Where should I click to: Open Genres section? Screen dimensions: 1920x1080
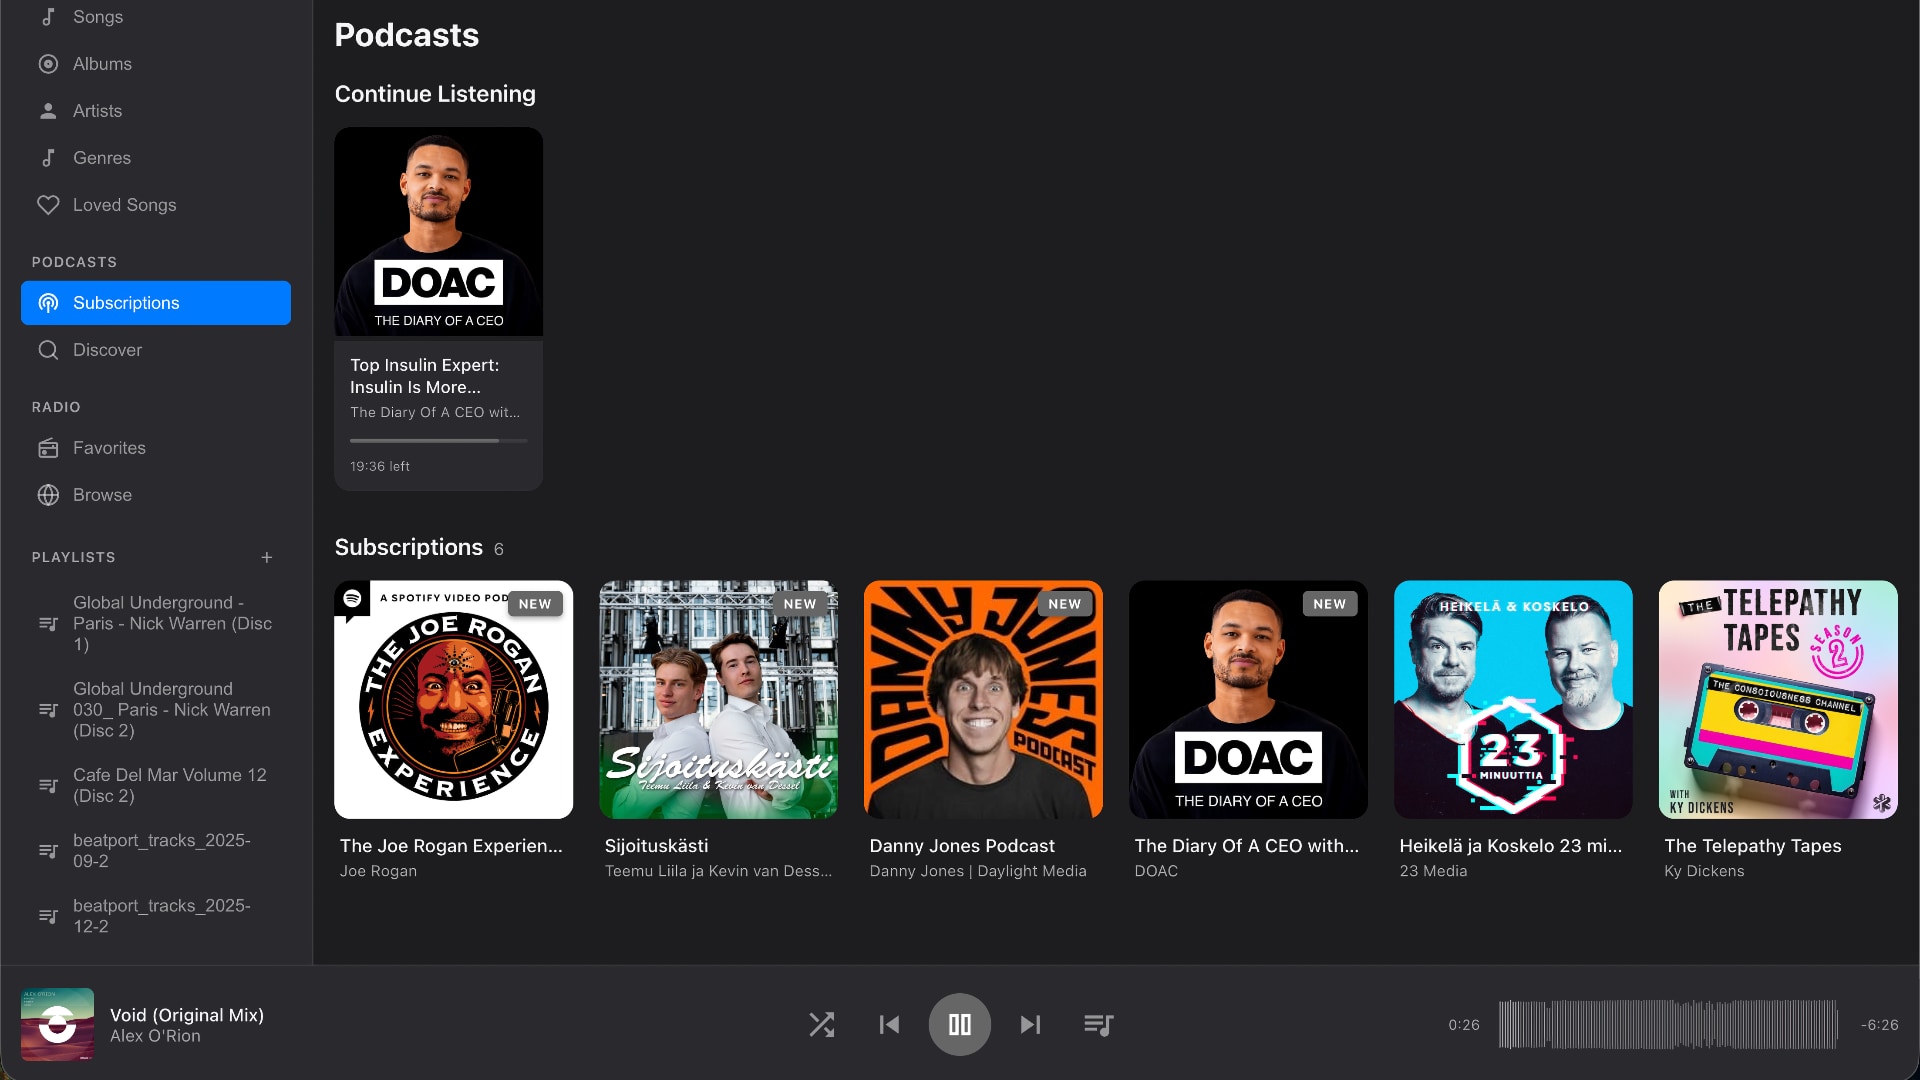[156, 158]
